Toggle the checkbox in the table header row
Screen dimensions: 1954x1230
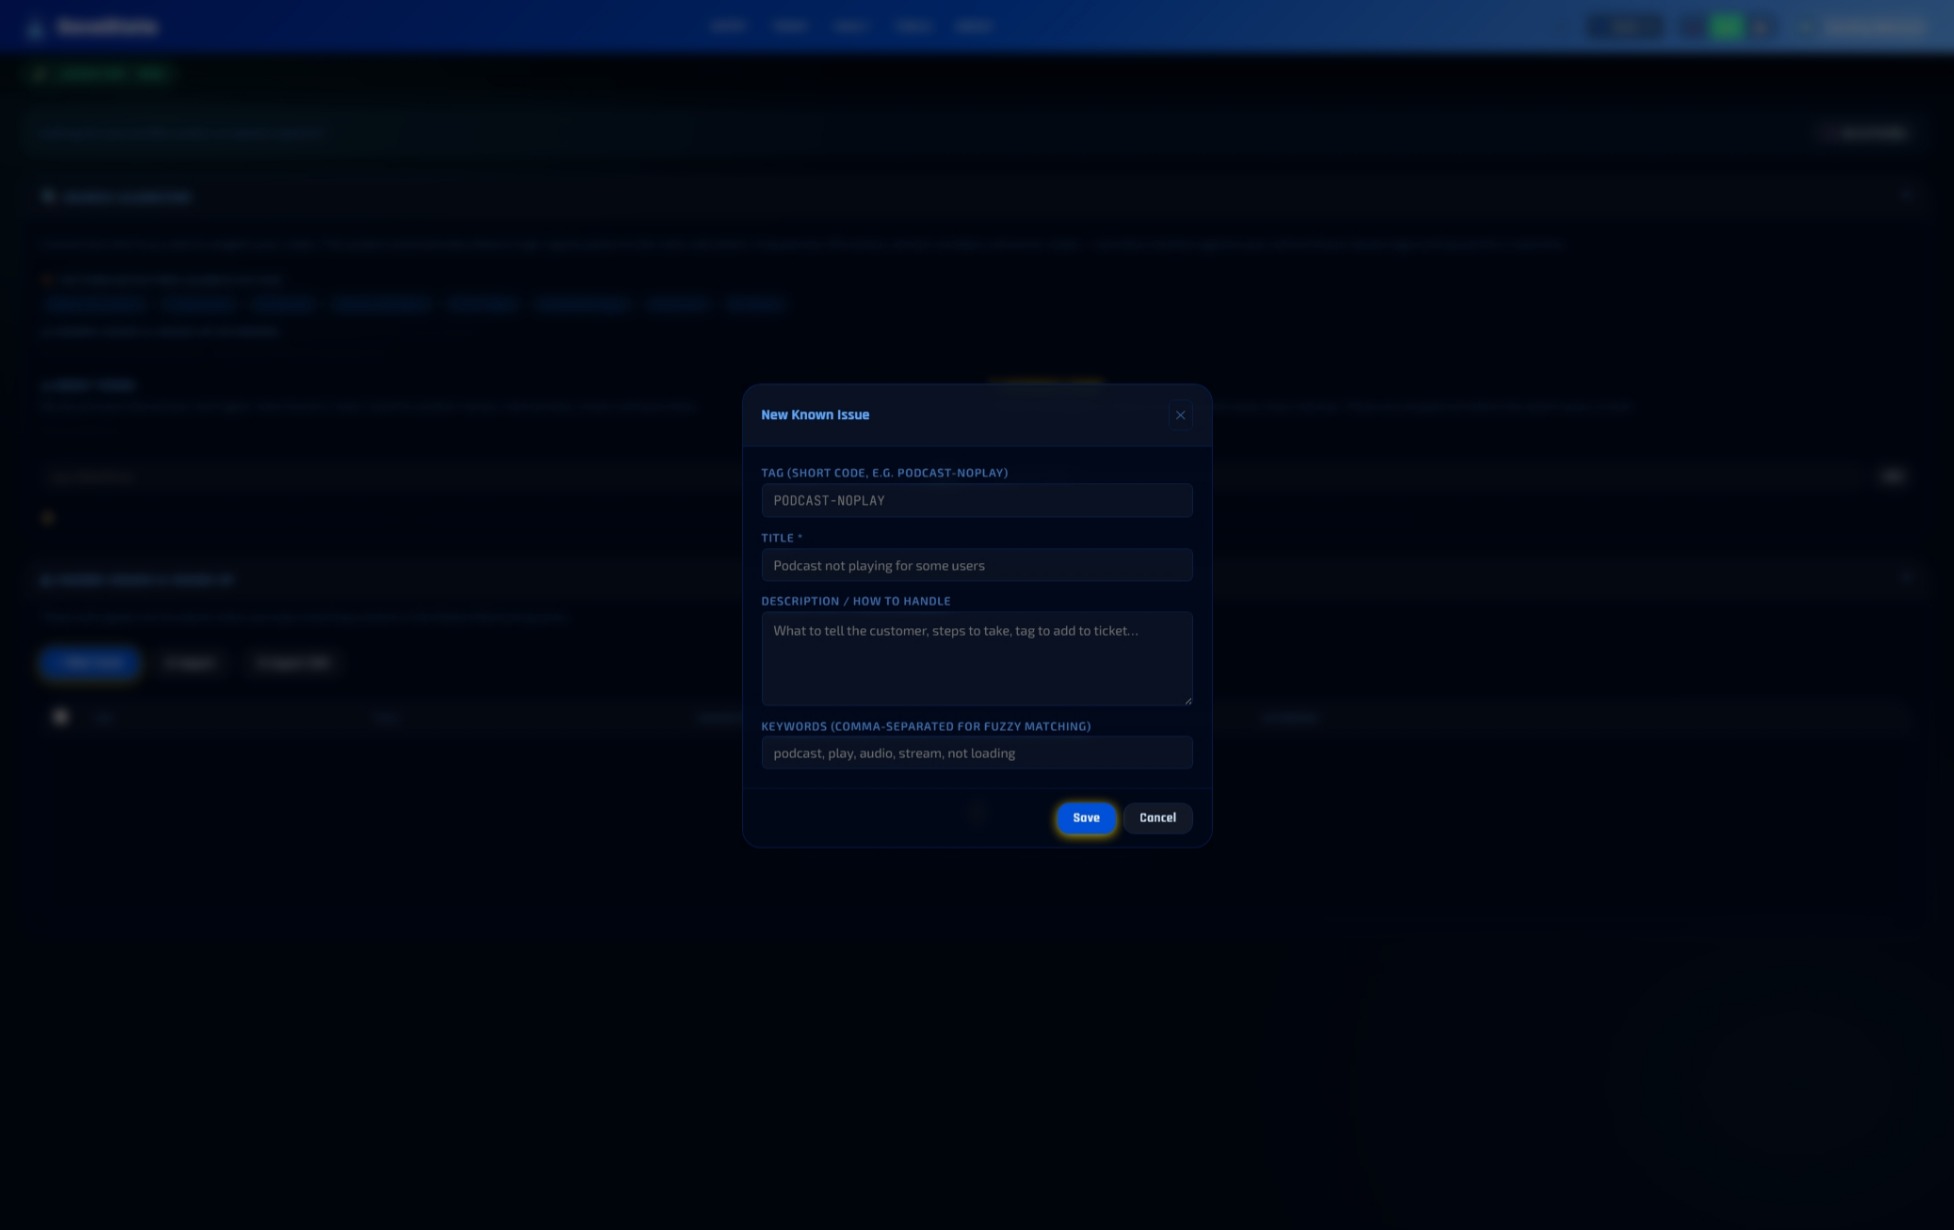(60, 717)
